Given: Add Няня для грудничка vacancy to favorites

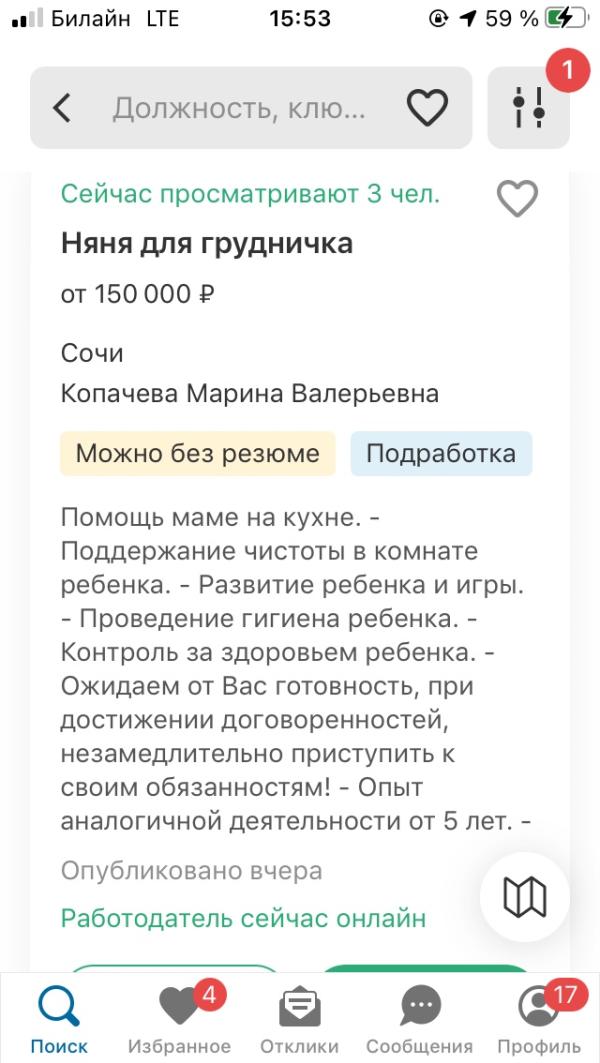Looking at the screenshot, I should 517,199.
